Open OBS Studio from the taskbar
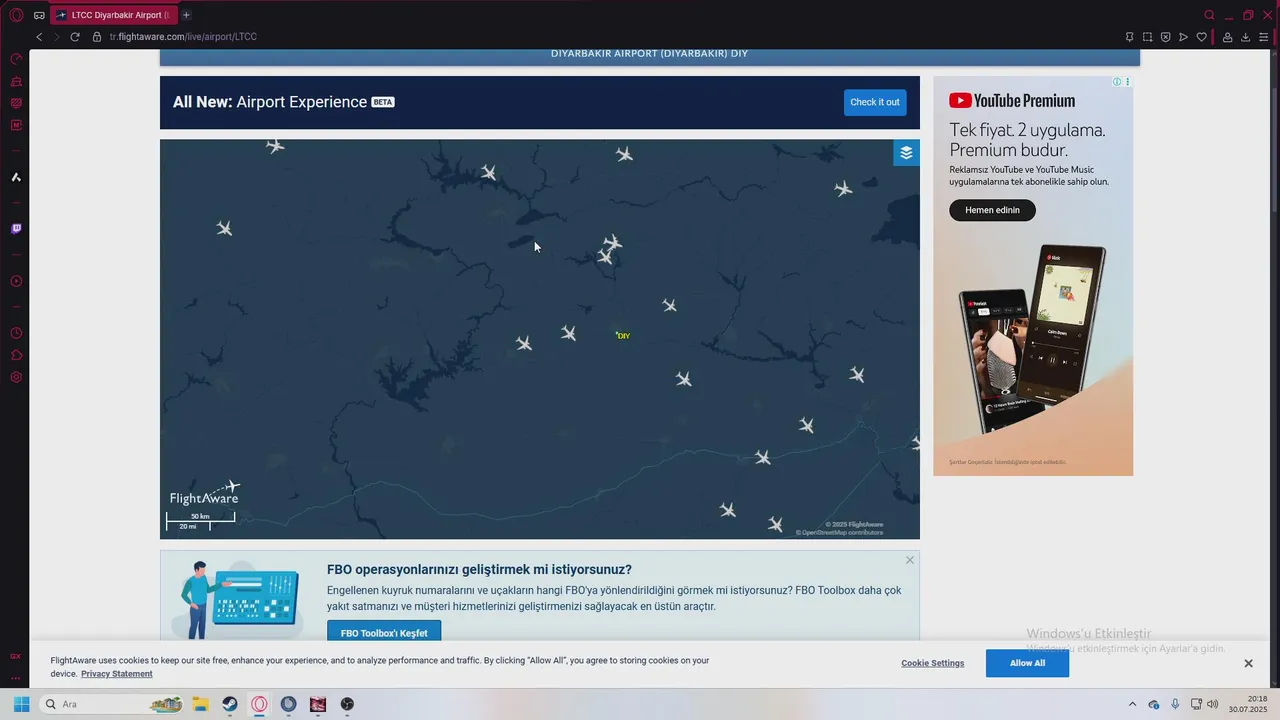Screen dimensions: 1280x720 coord(347,704)
